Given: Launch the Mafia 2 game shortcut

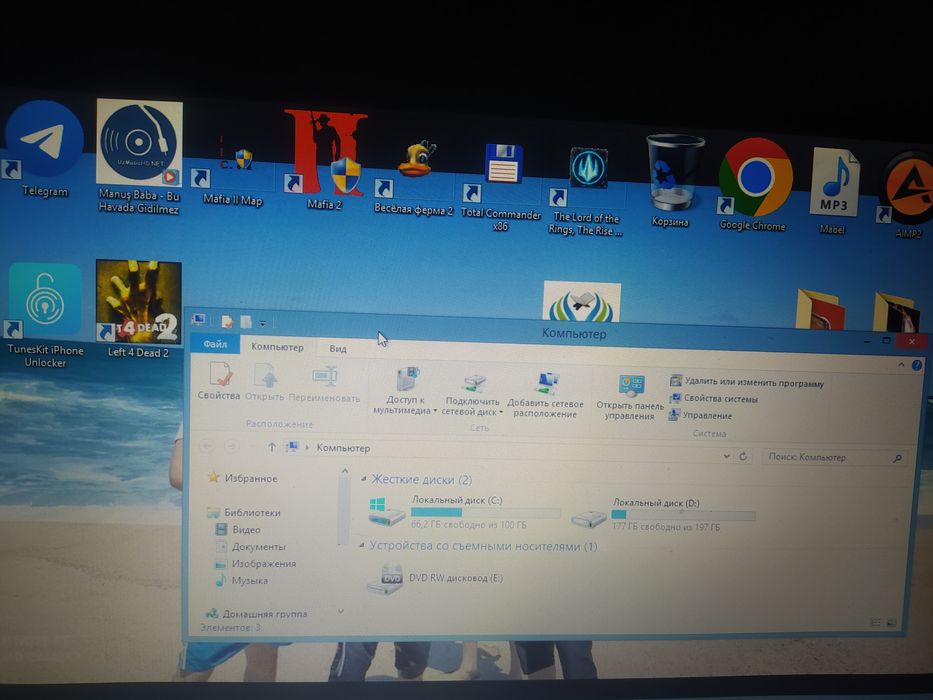Looking at the screenshot, I should pyautogui.click(x=325, y=160).
